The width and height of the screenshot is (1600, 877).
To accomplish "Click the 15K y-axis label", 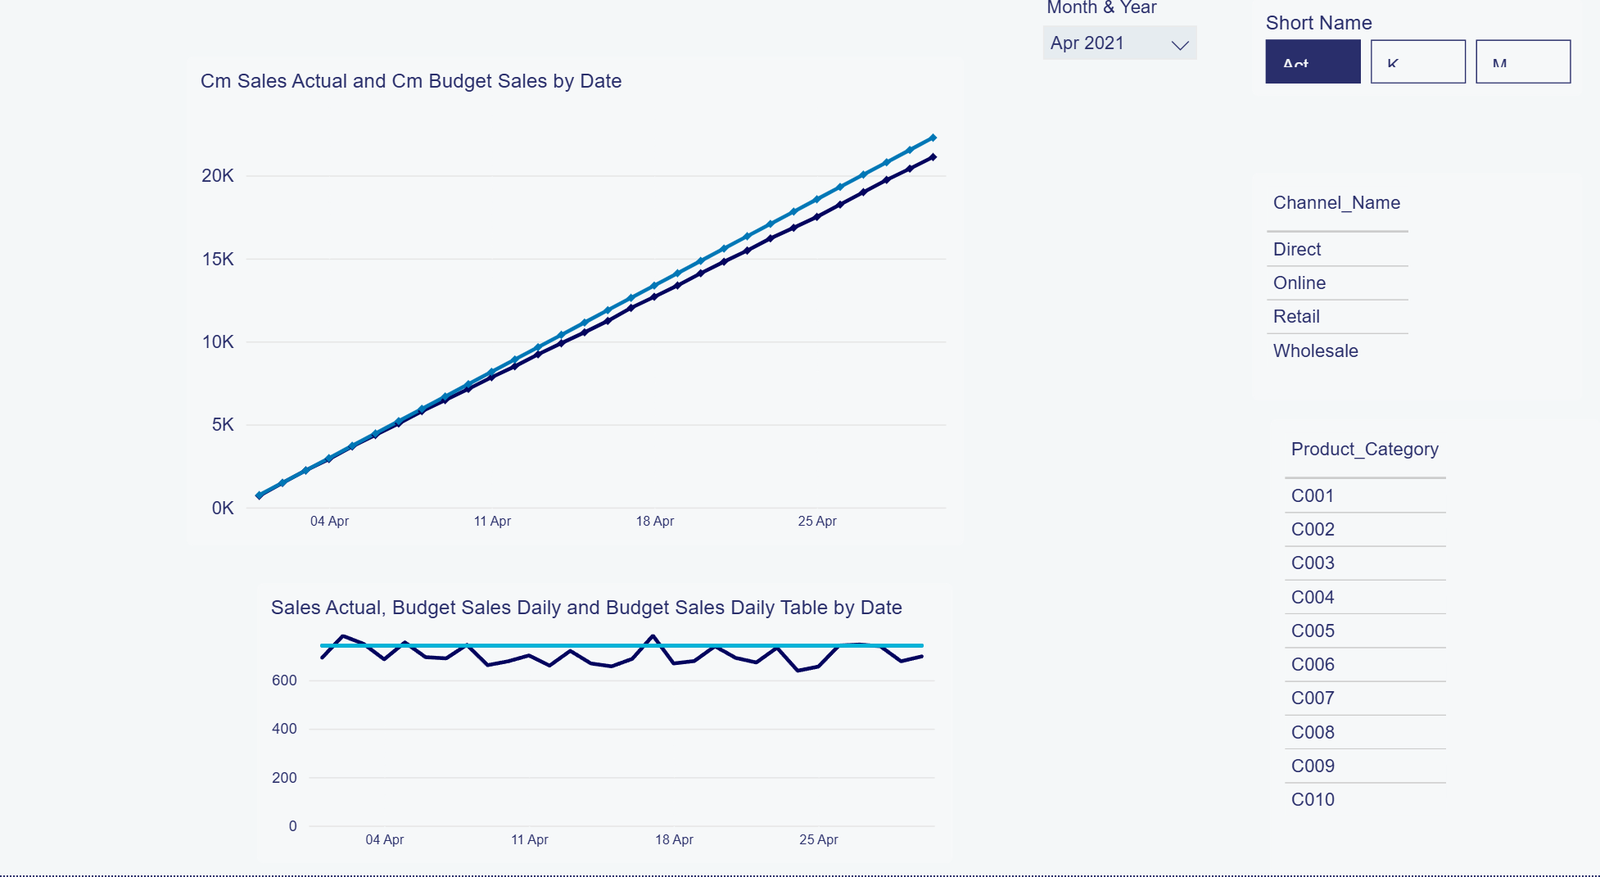I will pyautogui.click(x=218, y=259).
